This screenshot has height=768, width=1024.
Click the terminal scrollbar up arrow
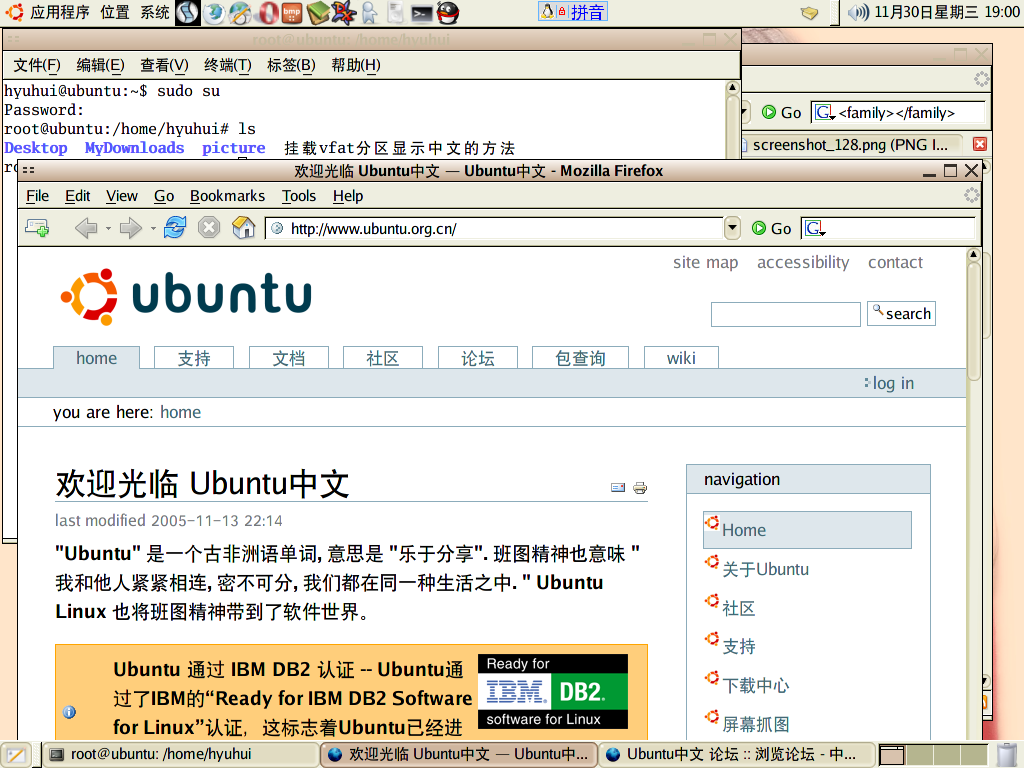[x=733, y=87]
